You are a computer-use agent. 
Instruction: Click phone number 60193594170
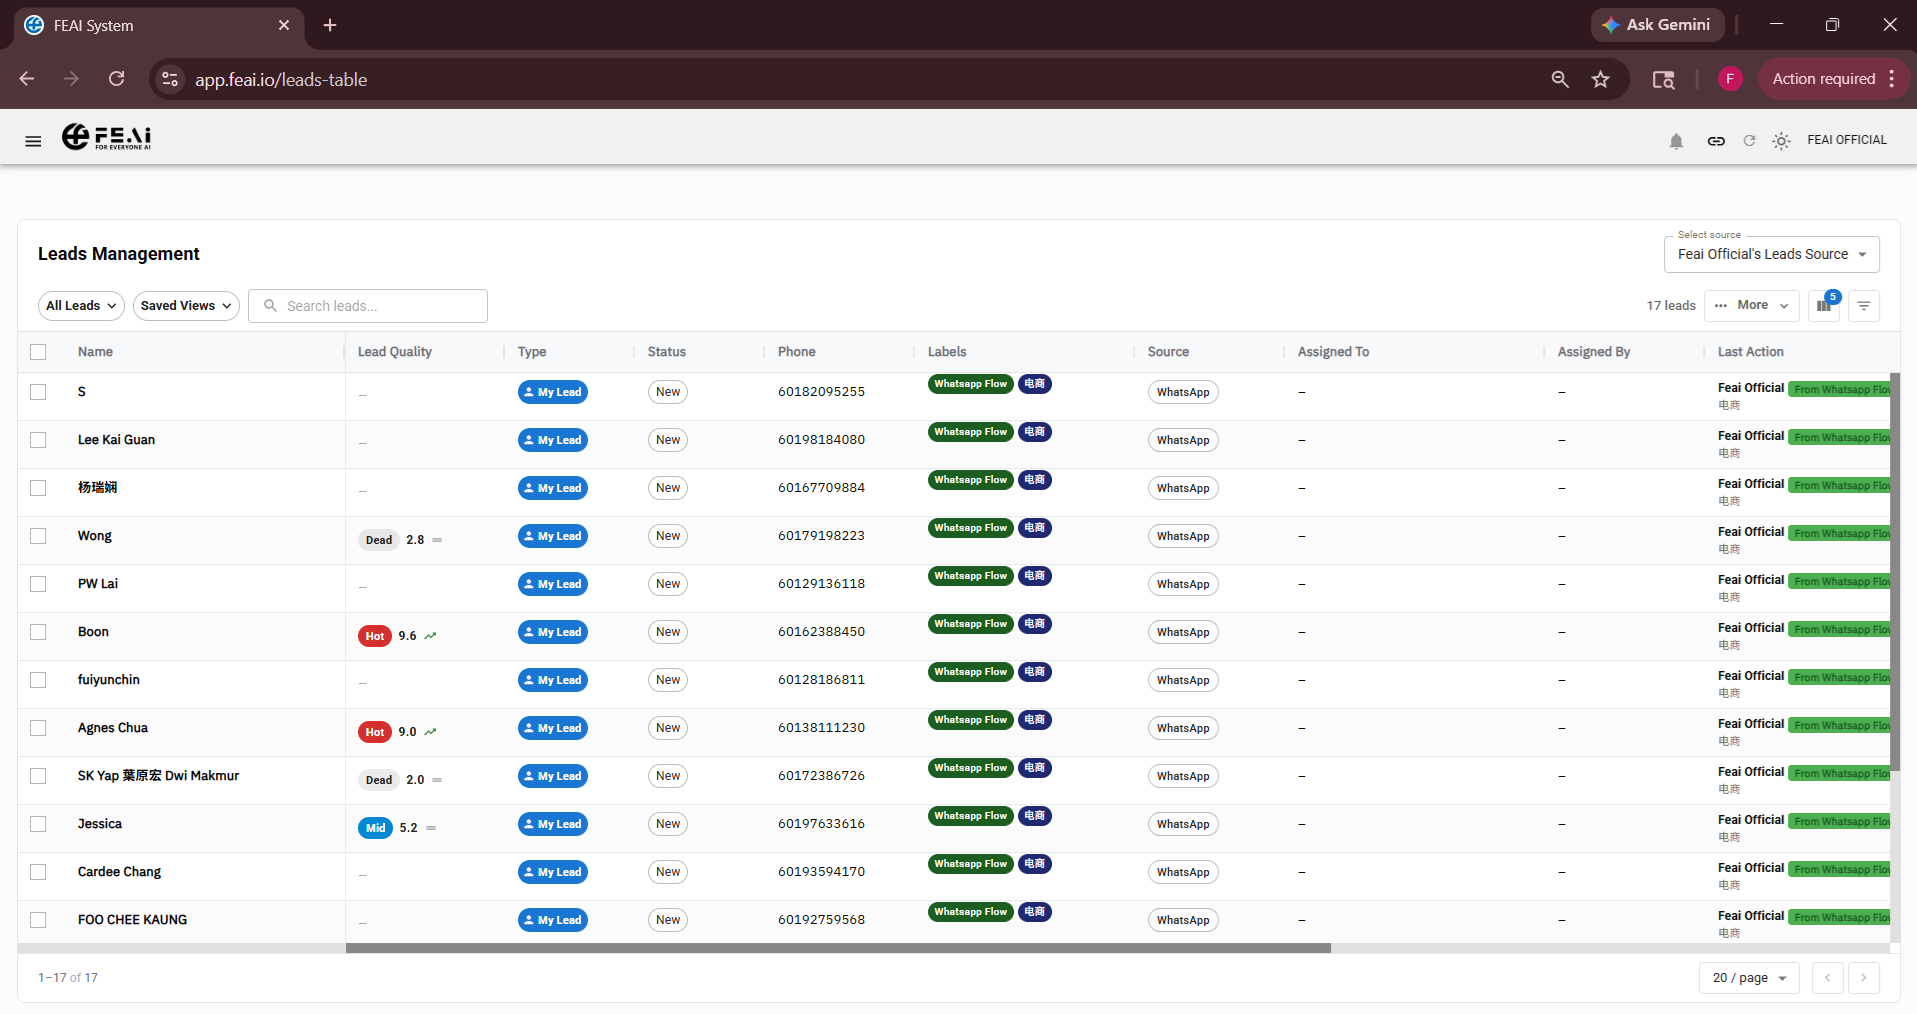click(821, 872)
